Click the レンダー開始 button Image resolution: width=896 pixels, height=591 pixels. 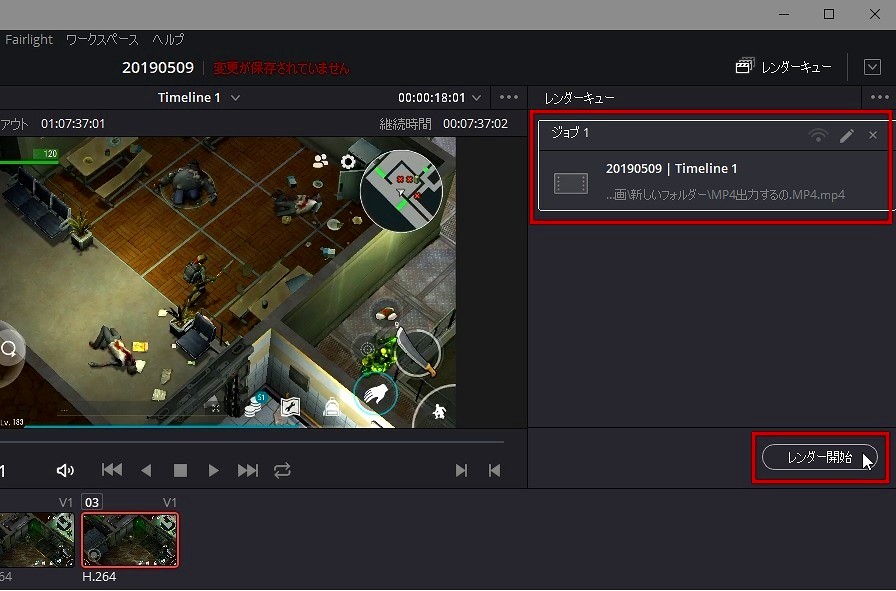coord(819,457)
